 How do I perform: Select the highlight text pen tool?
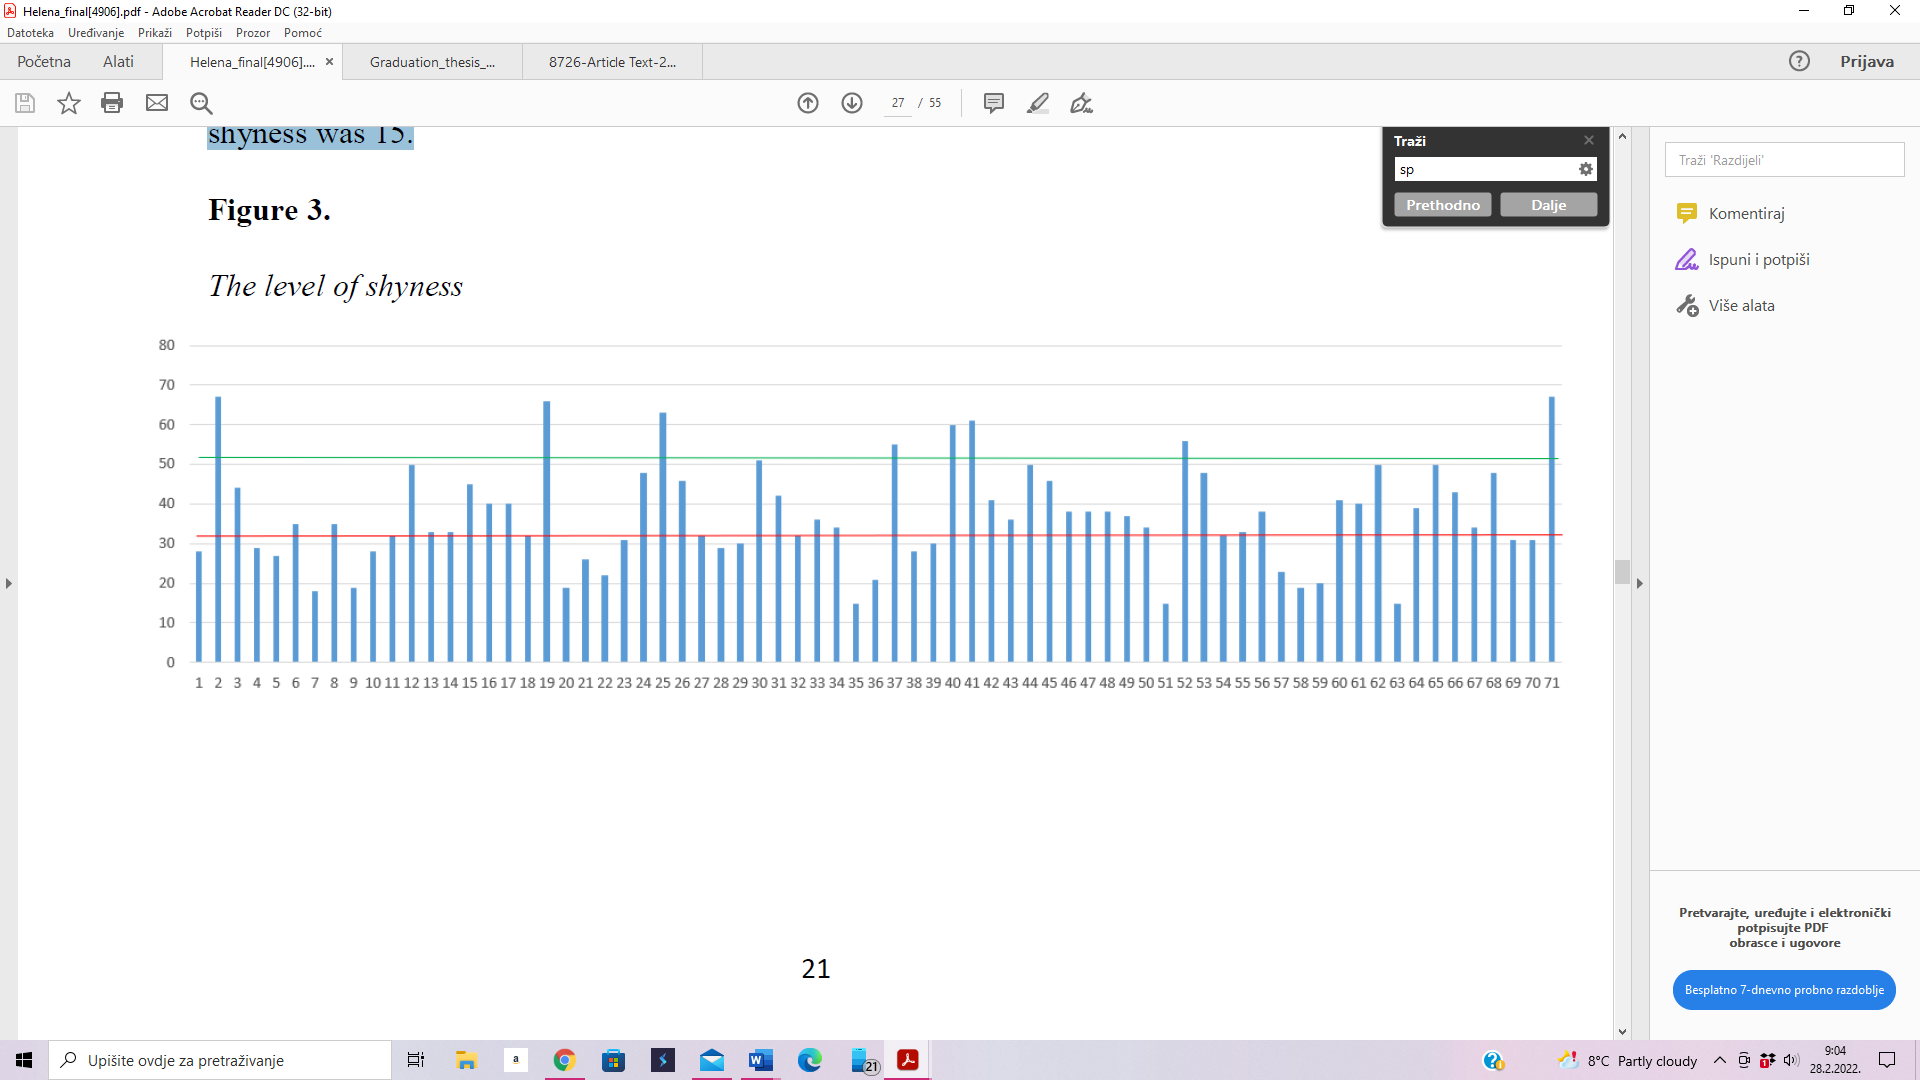click(x=1038, y=103)
